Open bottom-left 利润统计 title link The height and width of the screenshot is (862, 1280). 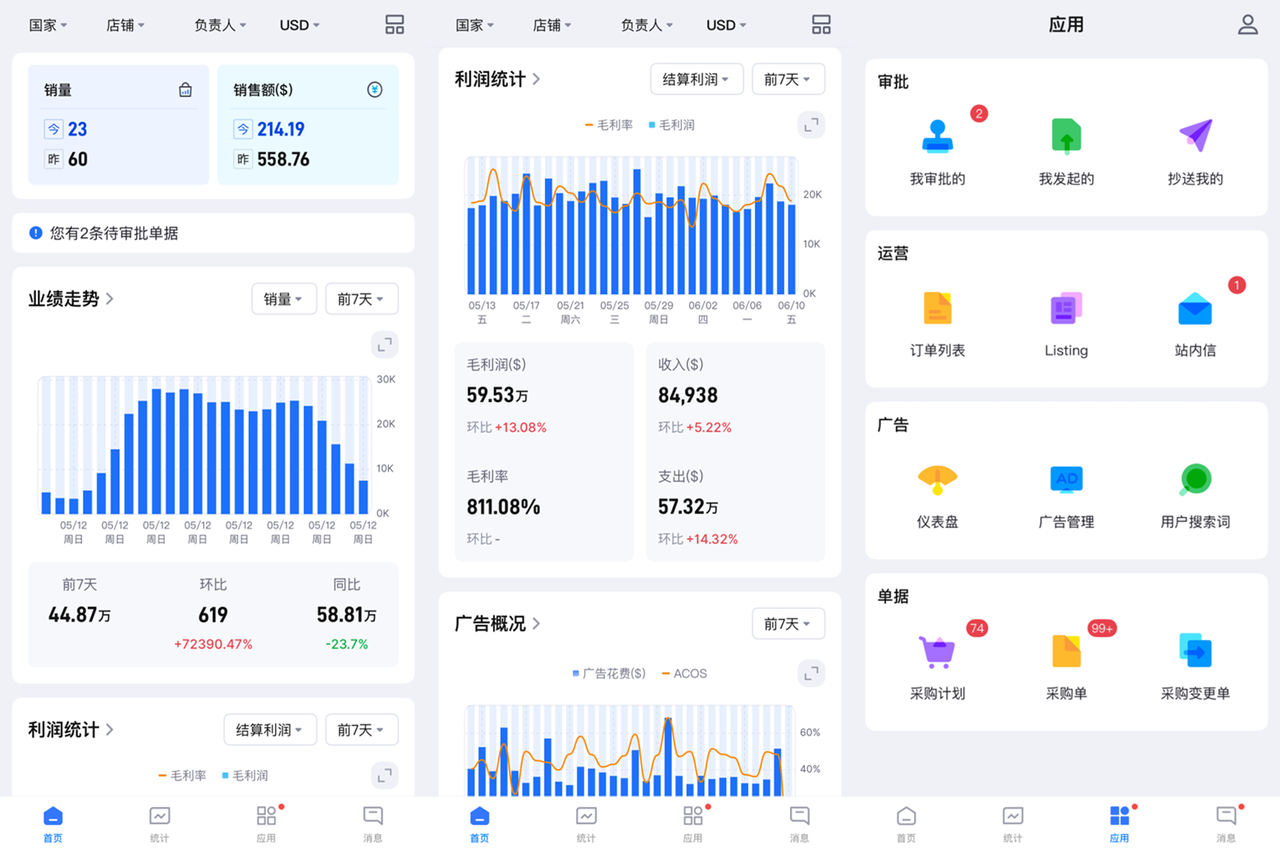(71, 730)
